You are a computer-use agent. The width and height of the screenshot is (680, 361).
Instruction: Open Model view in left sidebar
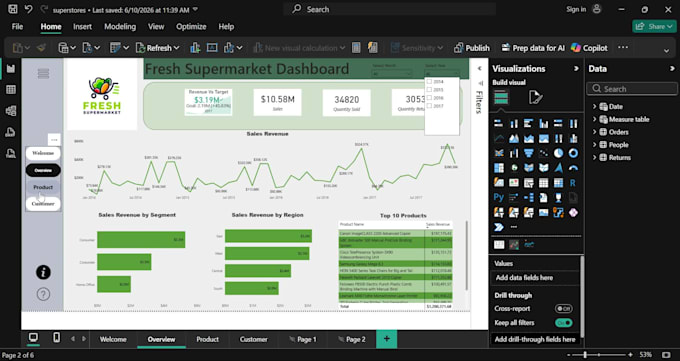(x=11, y=110)
